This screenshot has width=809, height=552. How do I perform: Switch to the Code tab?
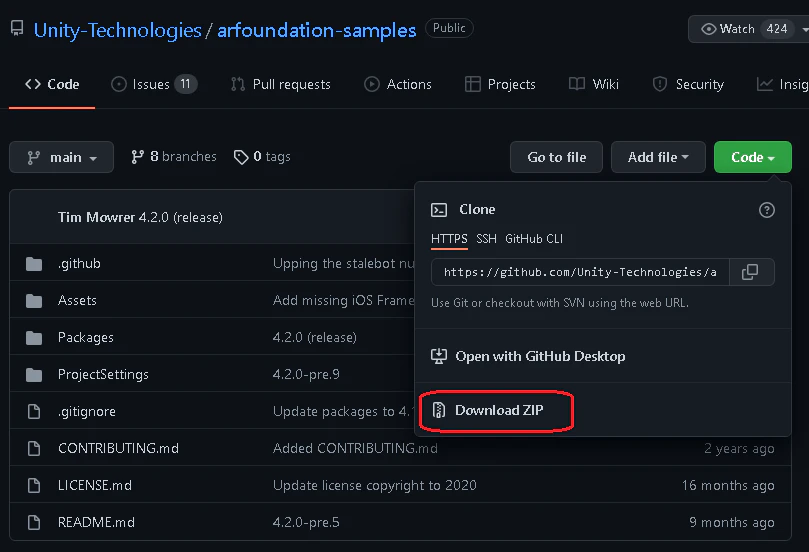[x=52, y=84]
